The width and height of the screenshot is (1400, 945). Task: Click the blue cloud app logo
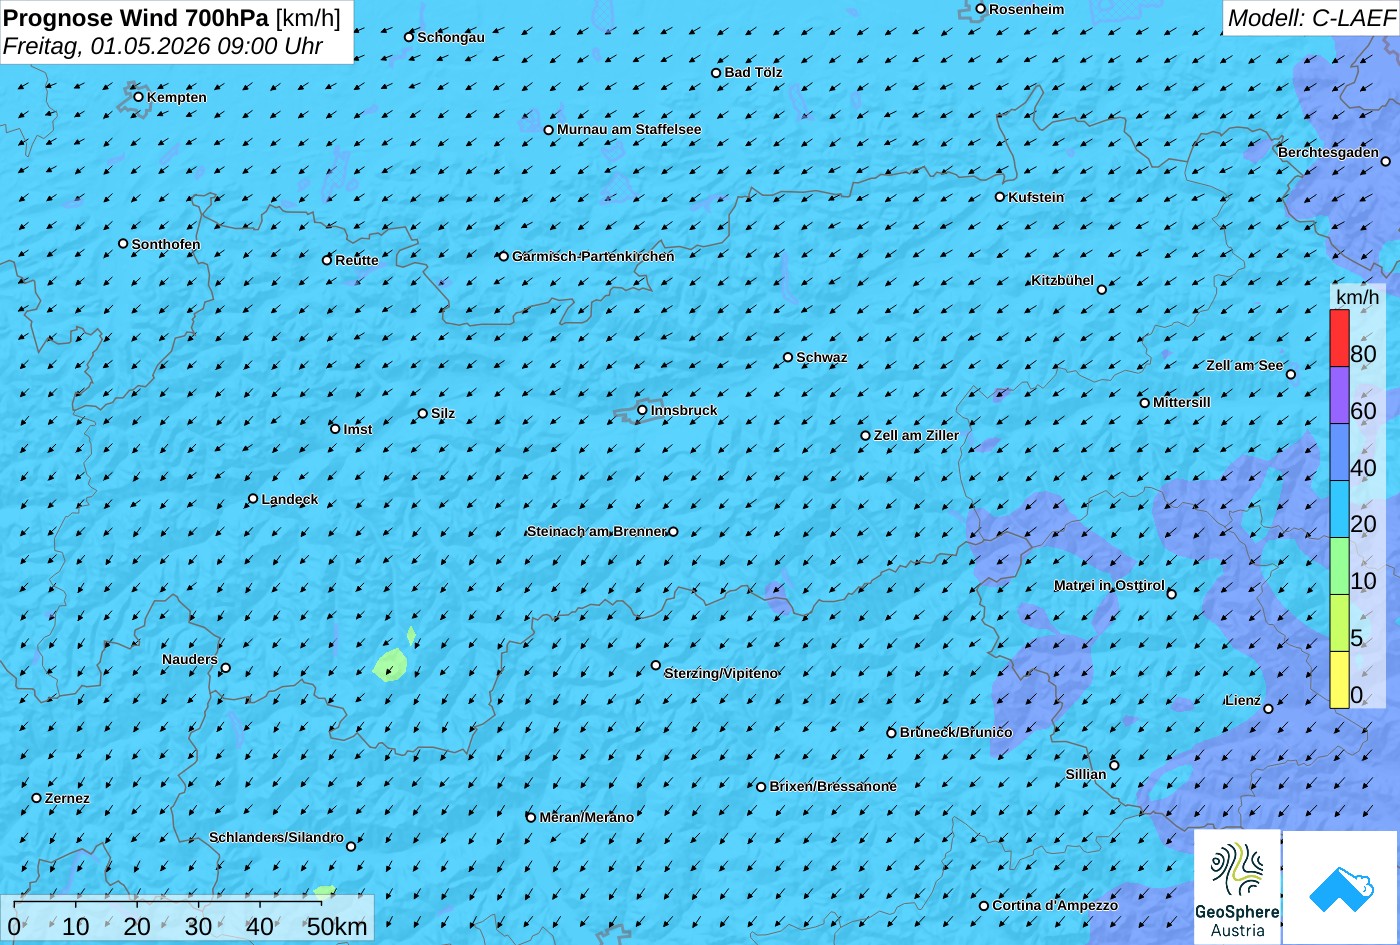pyautogui.click(x=1341, y=888)
